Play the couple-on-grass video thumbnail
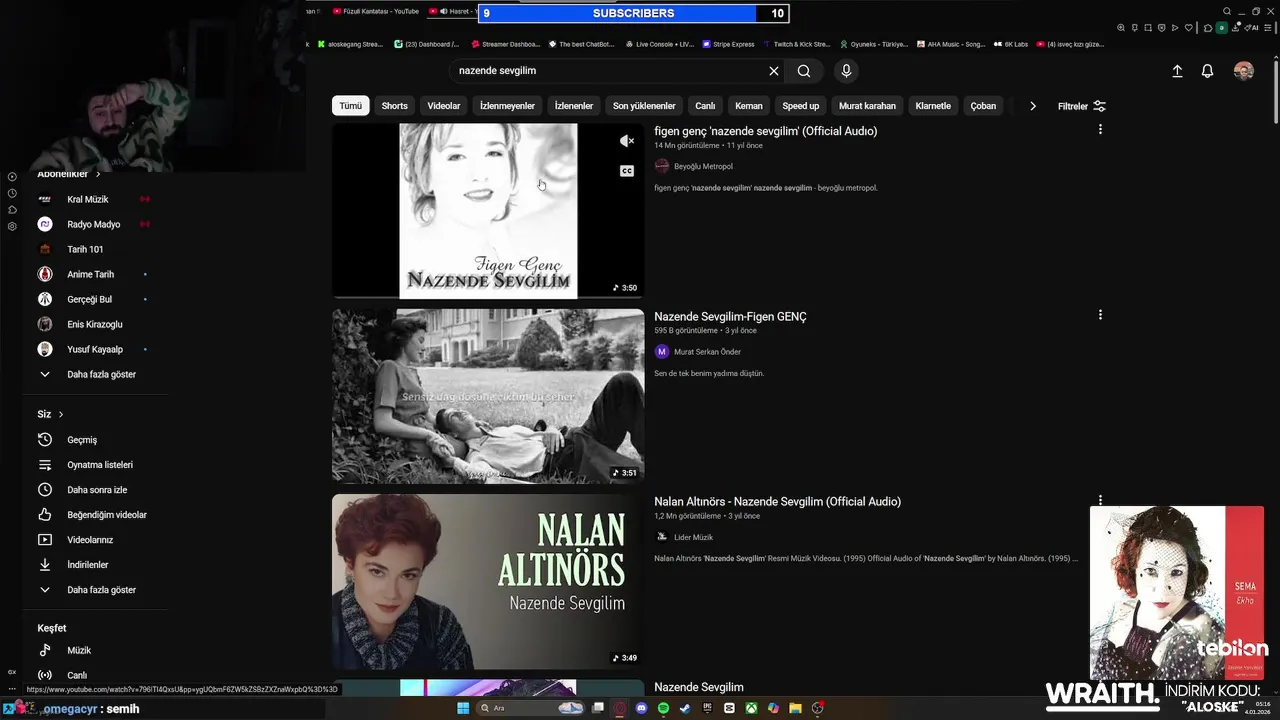1280x720 pixels. tap(488, 396)
